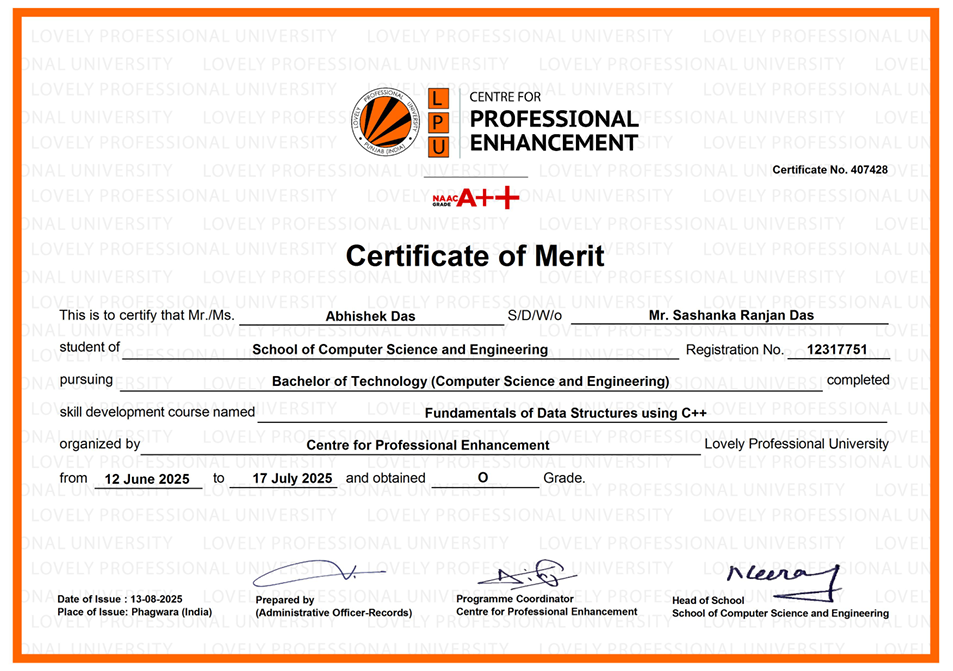The height and width of the screenshot is (671, 953).
Task: Click the registration number 12317751
Action: 837,349
